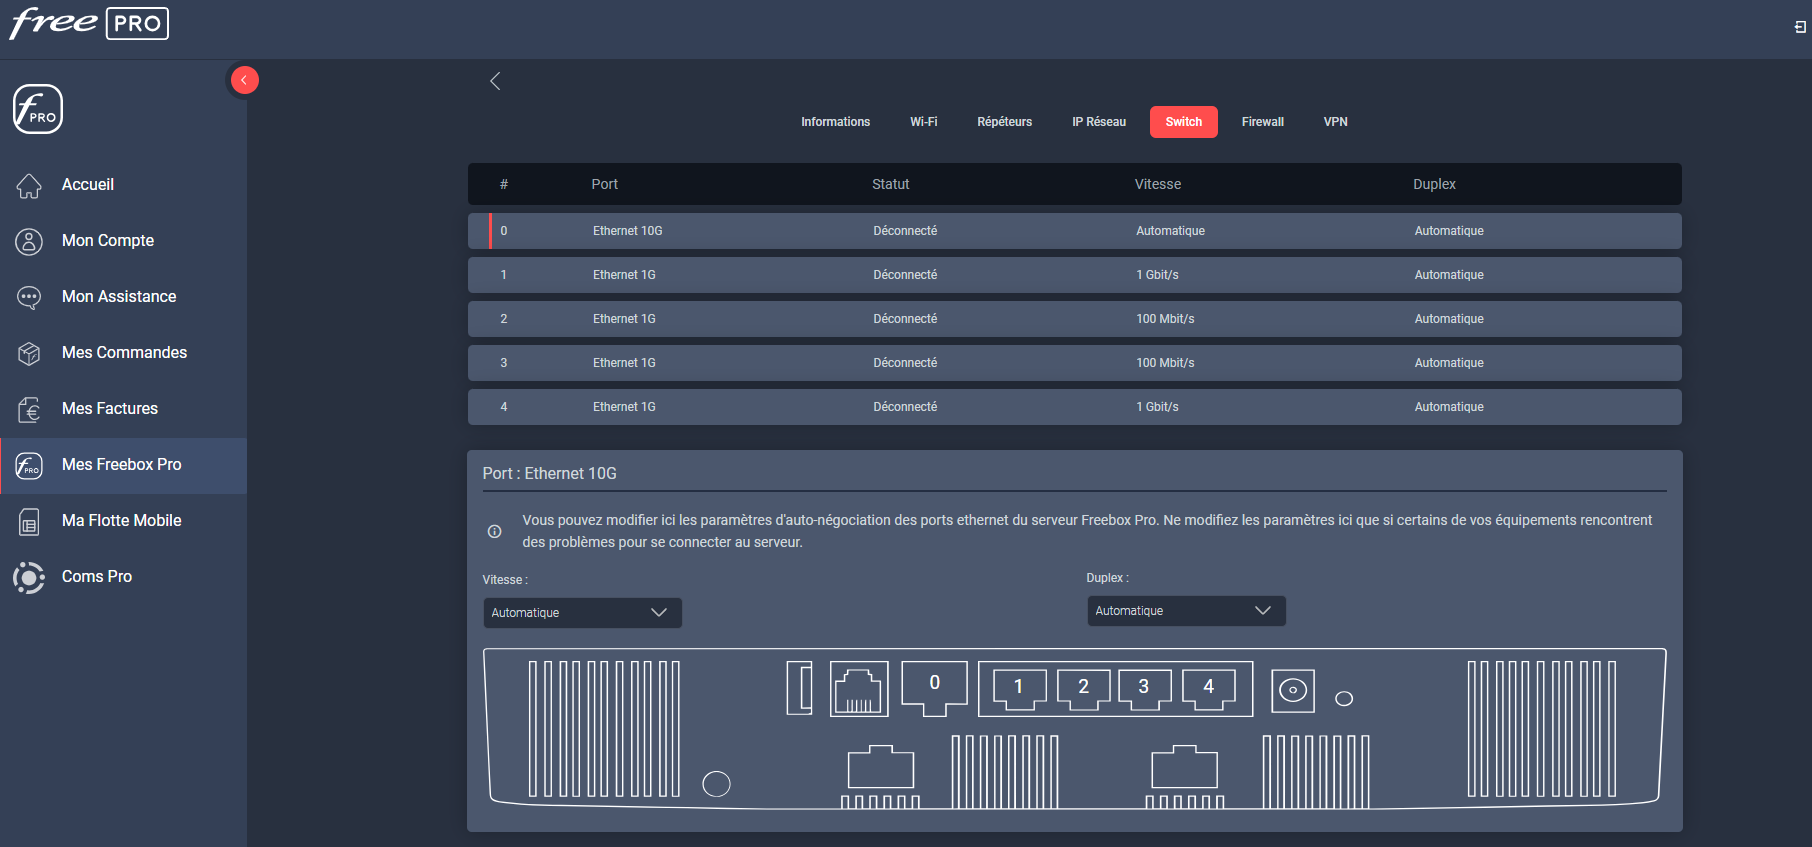
Task: Open the Vitesse dropdown
Action: click(x=582, y=613)
